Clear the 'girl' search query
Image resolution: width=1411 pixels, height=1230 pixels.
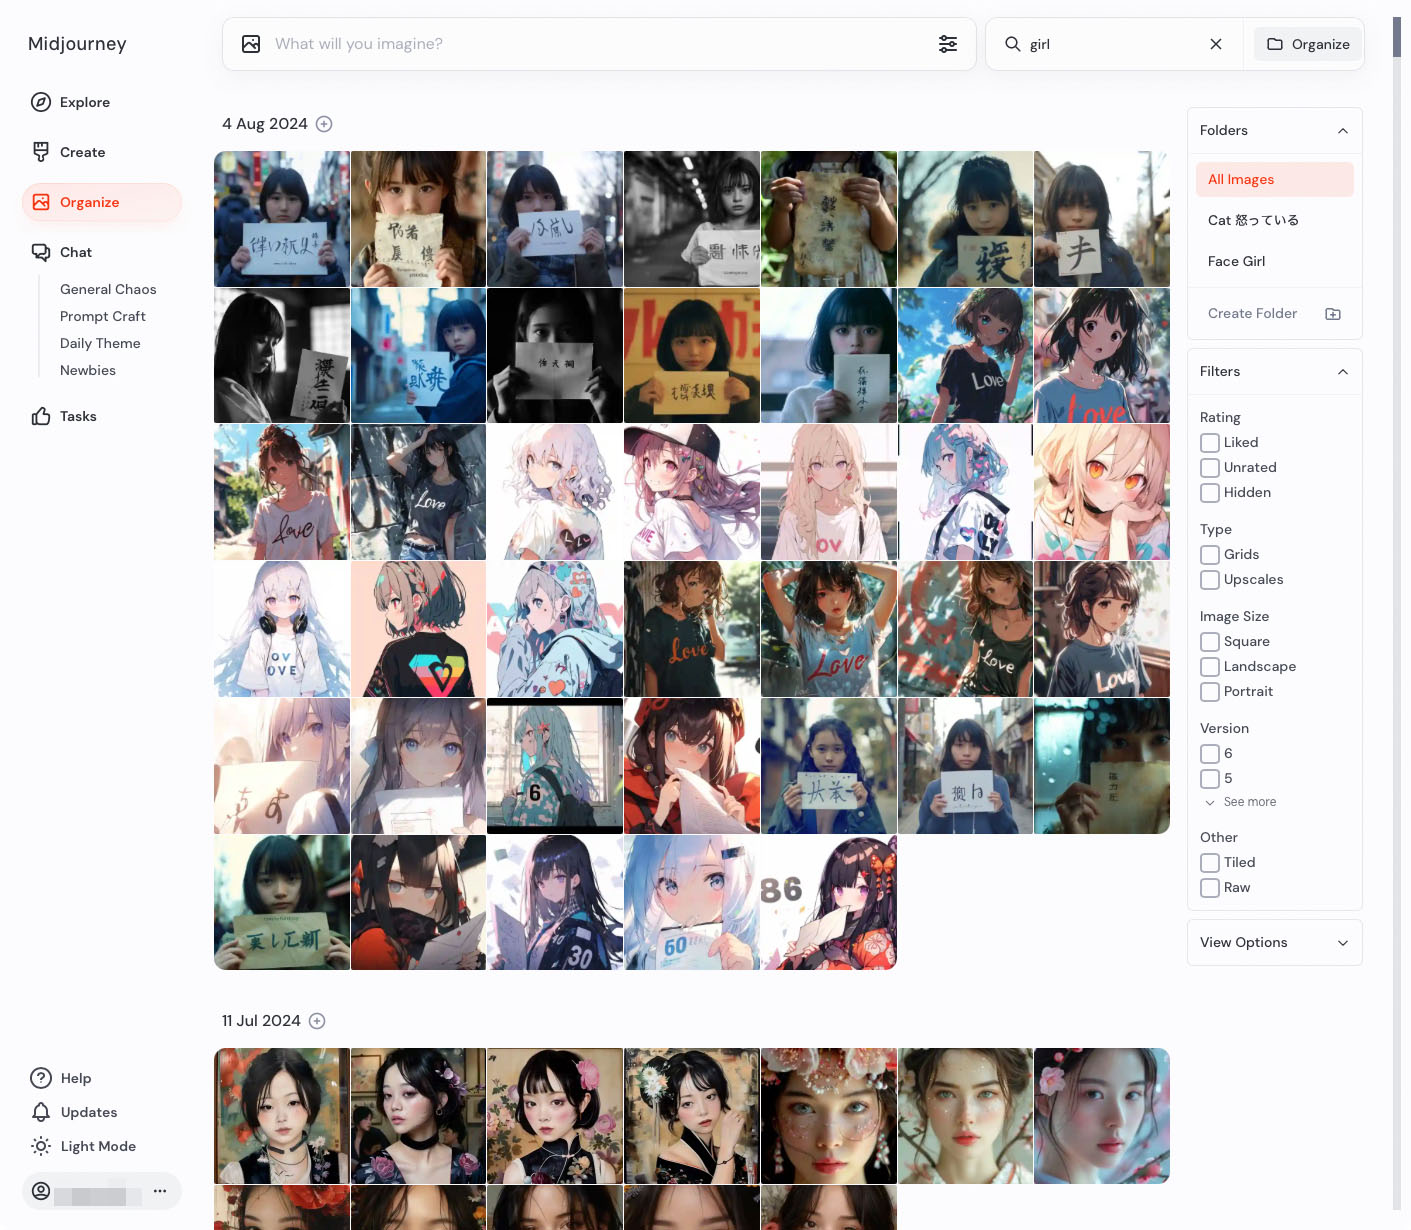click(1216, 44)
